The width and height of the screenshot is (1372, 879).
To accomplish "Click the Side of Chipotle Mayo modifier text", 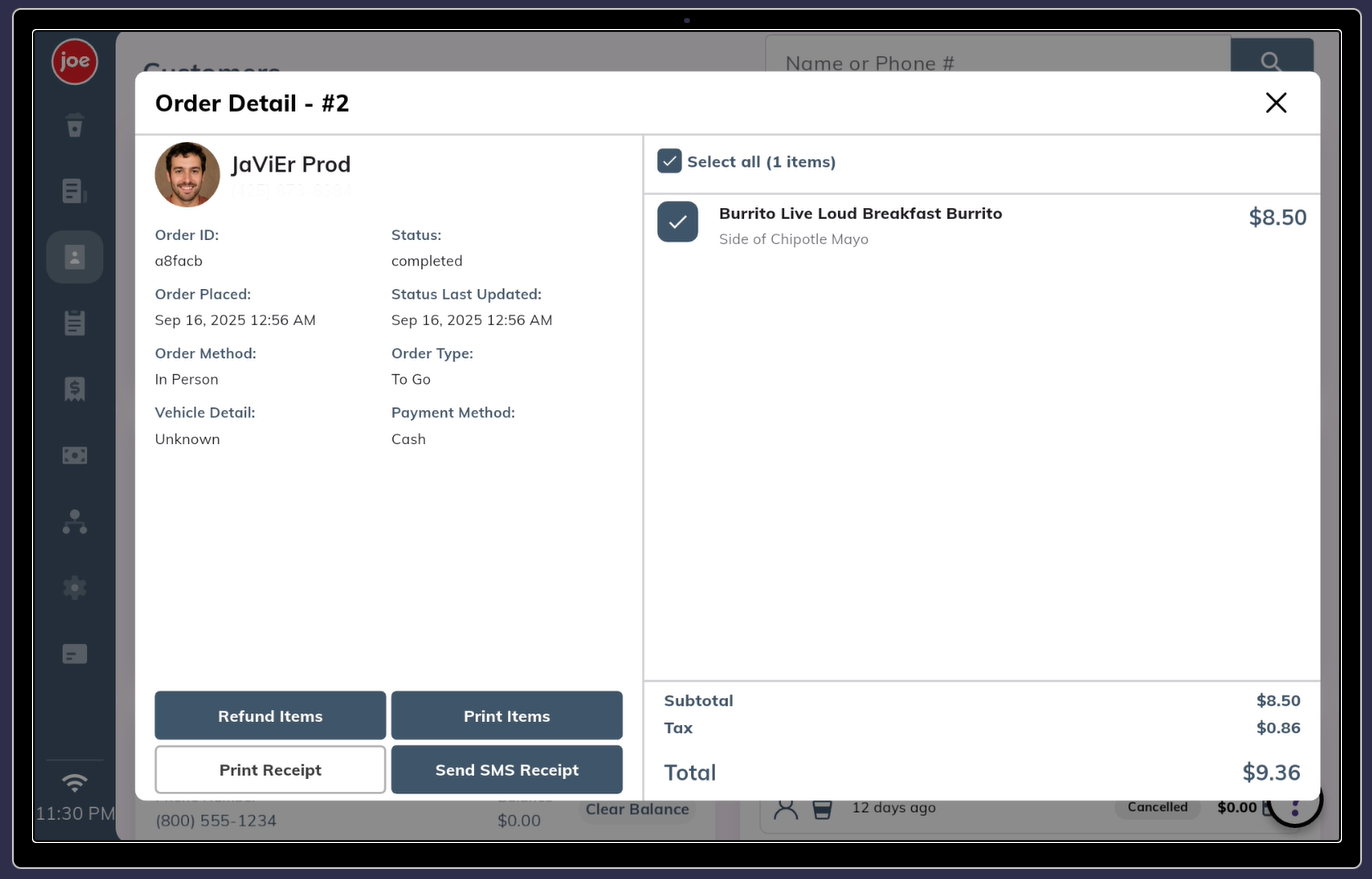I will click(794, 240).
